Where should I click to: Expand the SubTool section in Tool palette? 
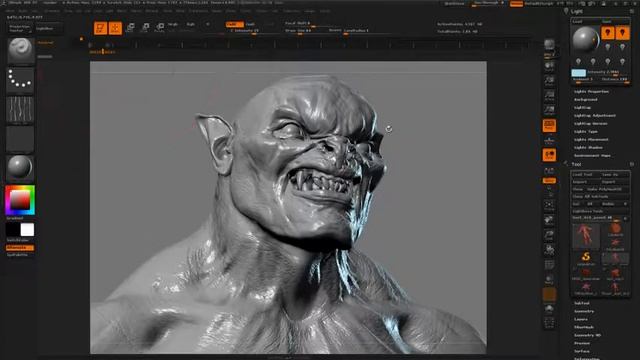point(582,303)
